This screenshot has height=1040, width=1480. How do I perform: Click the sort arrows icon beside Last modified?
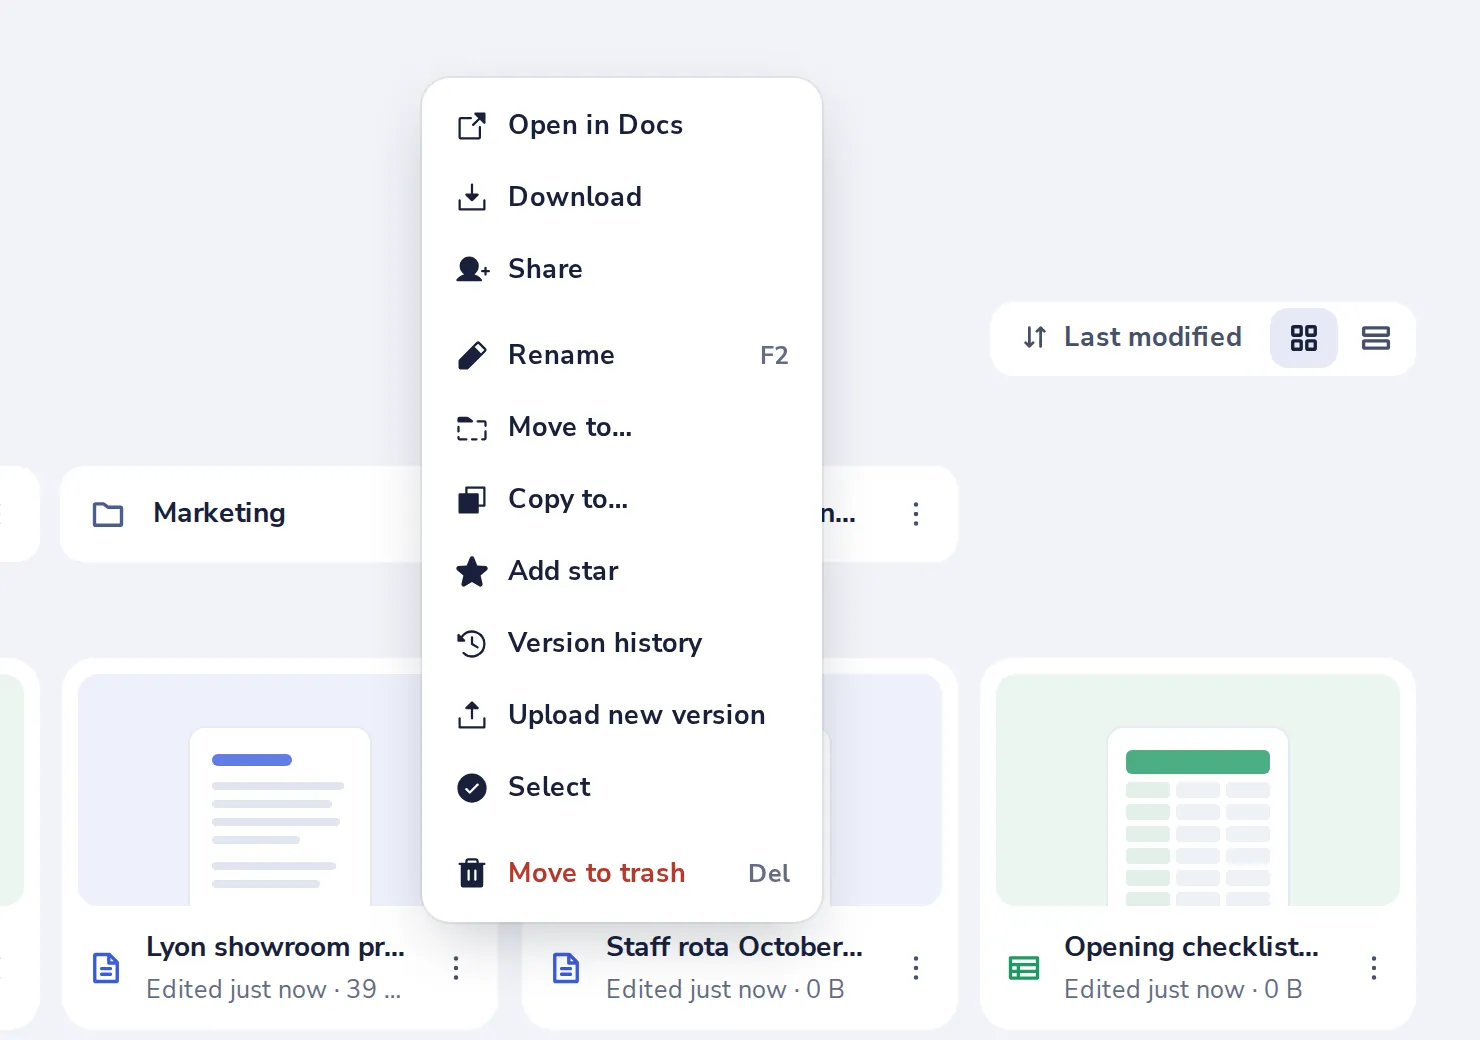1035,337
